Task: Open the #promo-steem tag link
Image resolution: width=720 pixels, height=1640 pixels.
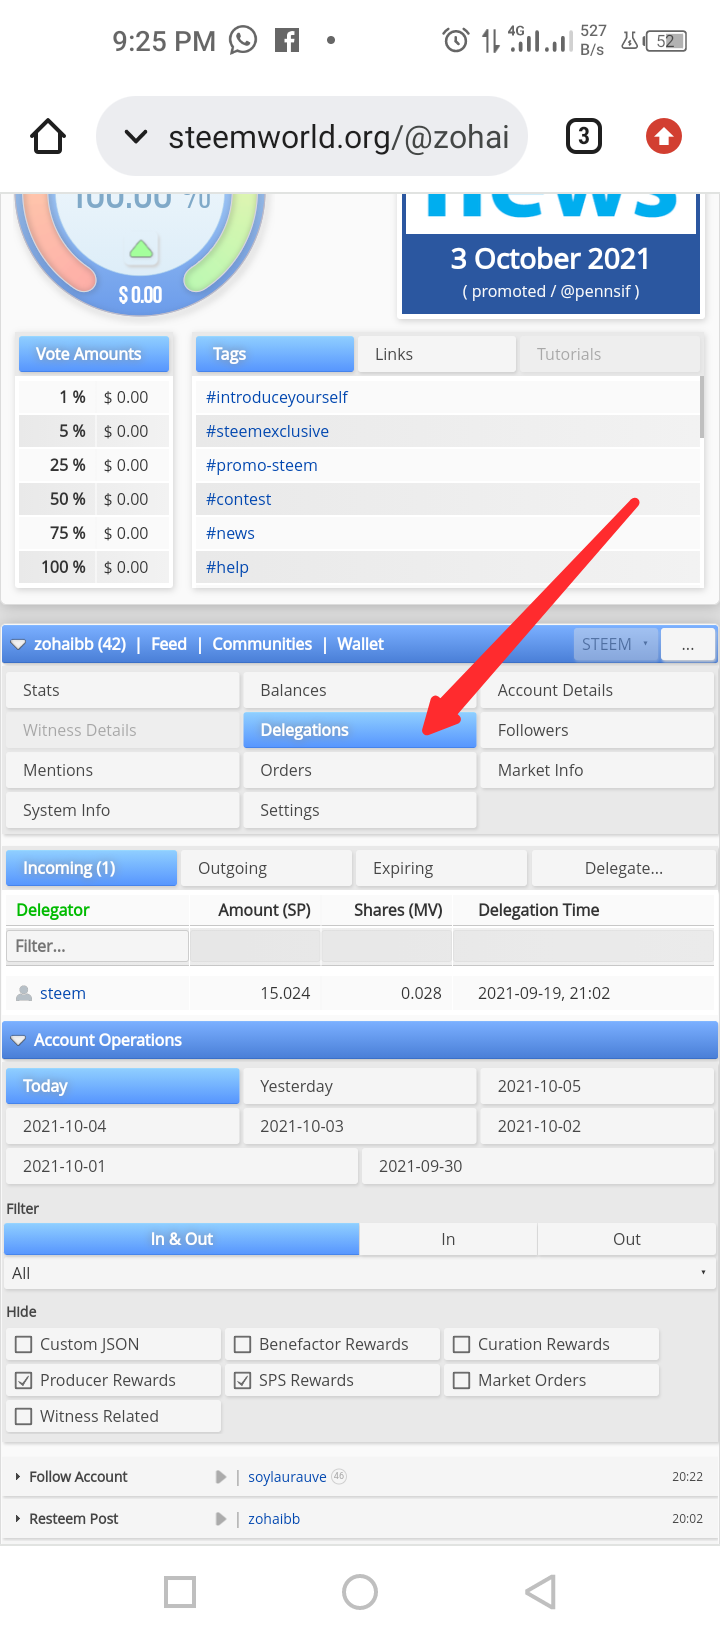Action: click(262, 465)
